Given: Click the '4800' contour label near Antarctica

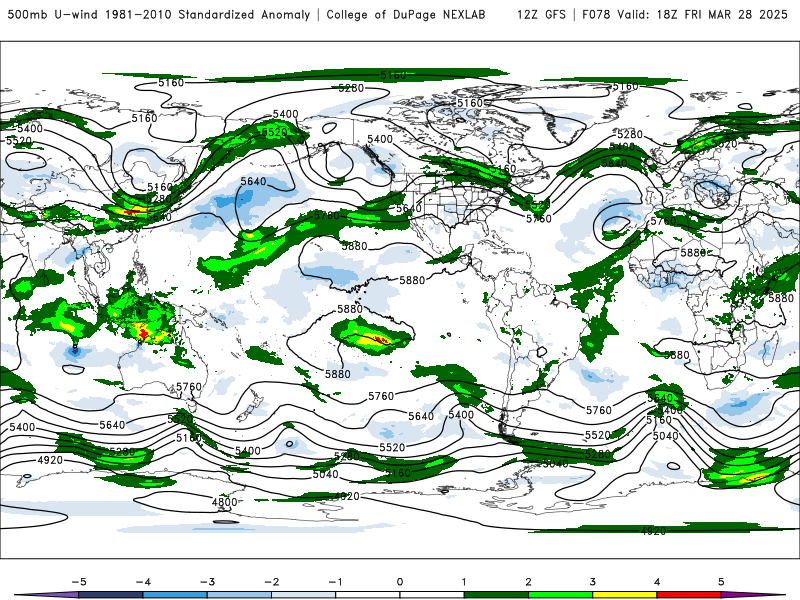Looking at the screenshot, I should tap(224, 502).
